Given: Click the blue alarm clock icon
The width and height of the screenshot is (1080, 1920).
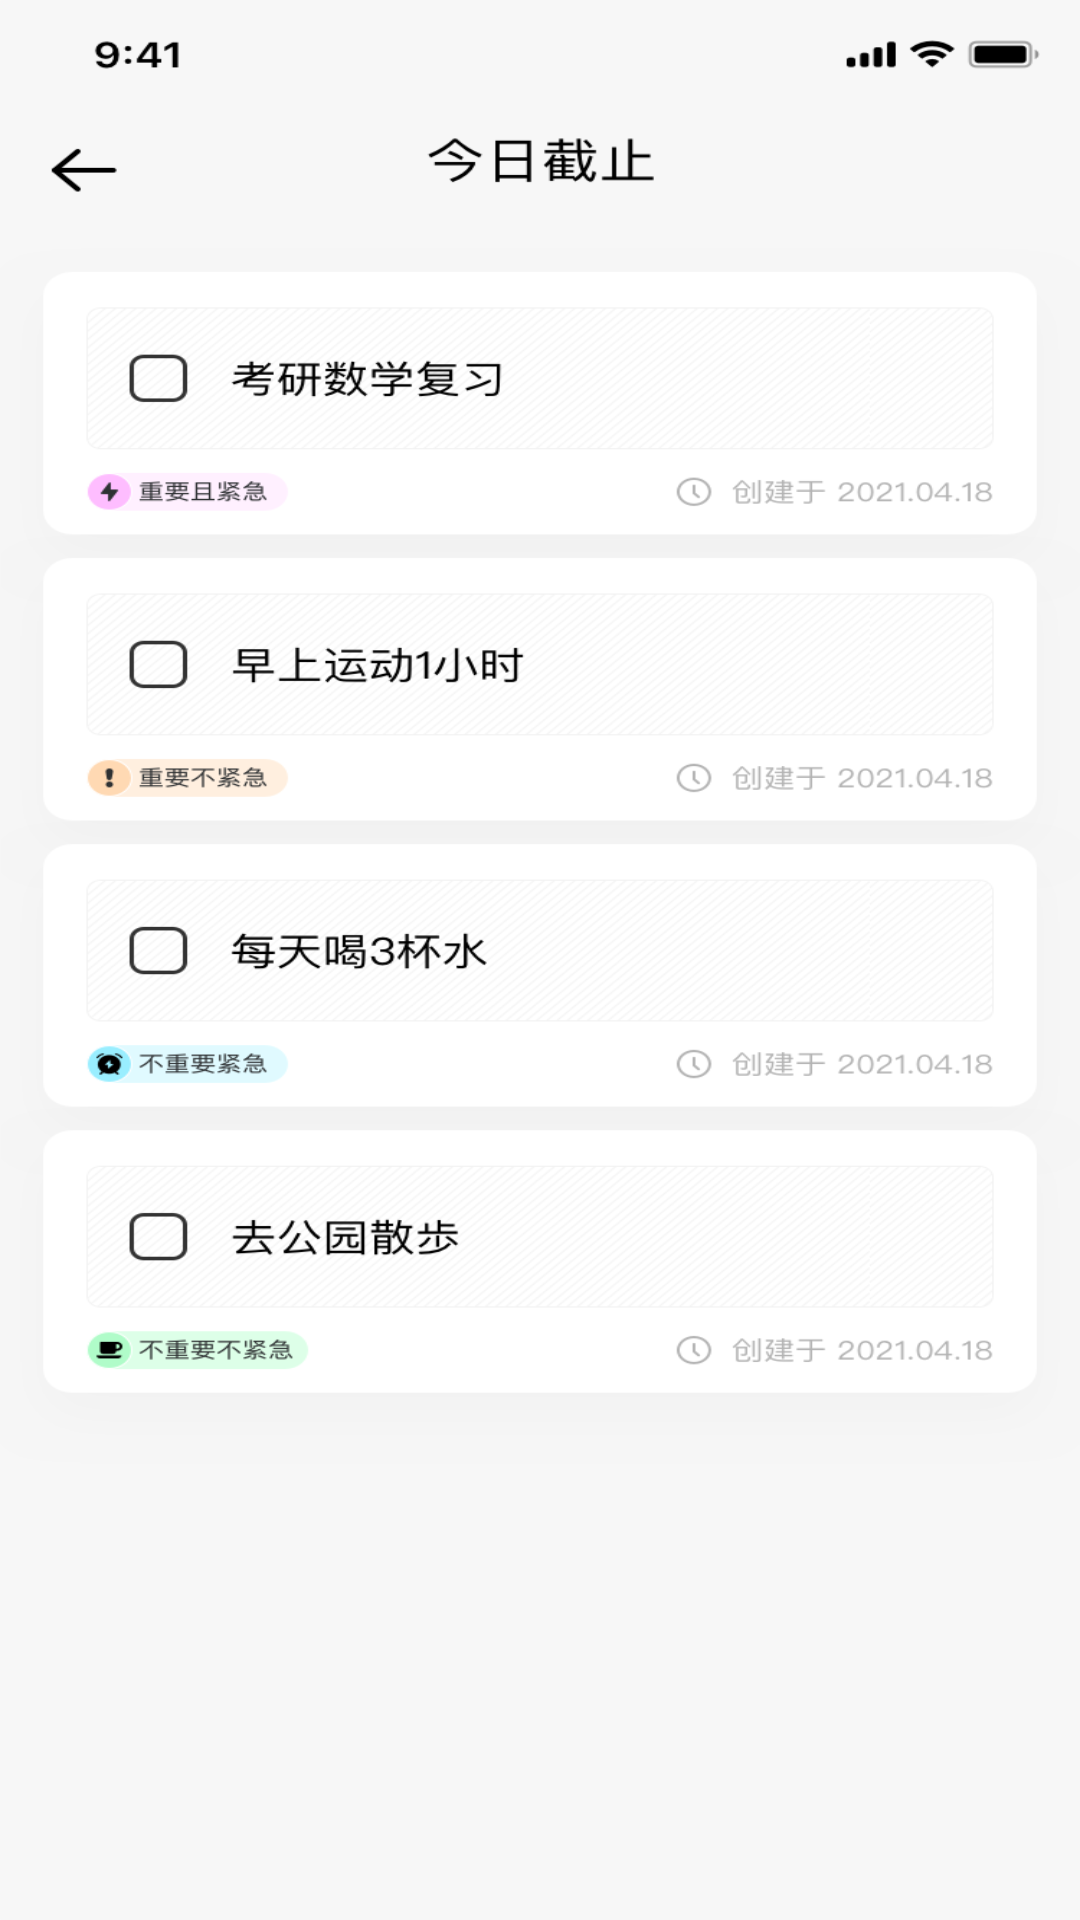Looking at the screenshot, I should point(109,1064).
